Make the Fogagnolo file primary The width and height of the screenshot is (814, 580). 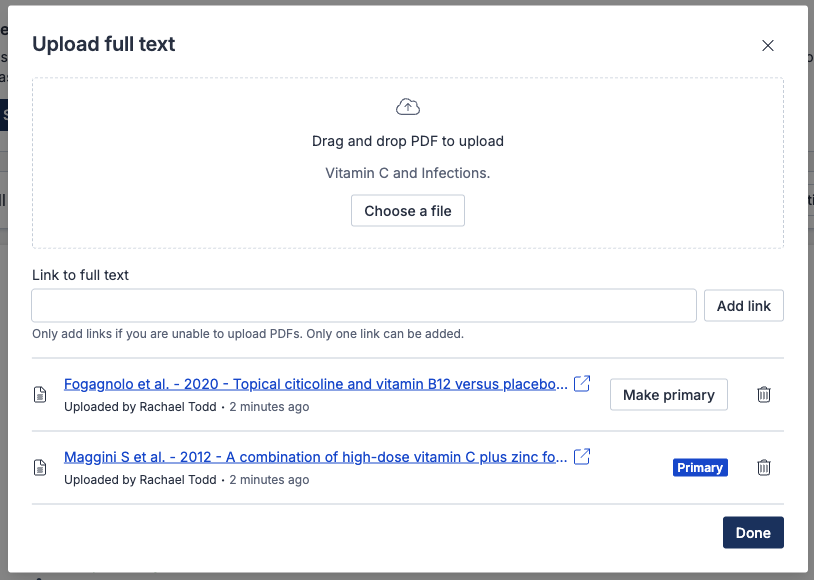pos(668,395)
